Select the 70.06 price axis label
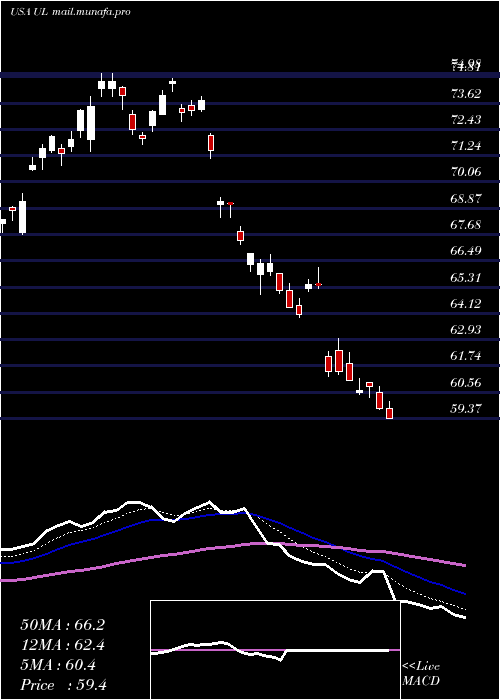The width and height of the screenshot is (500, 700). point(466,171)
